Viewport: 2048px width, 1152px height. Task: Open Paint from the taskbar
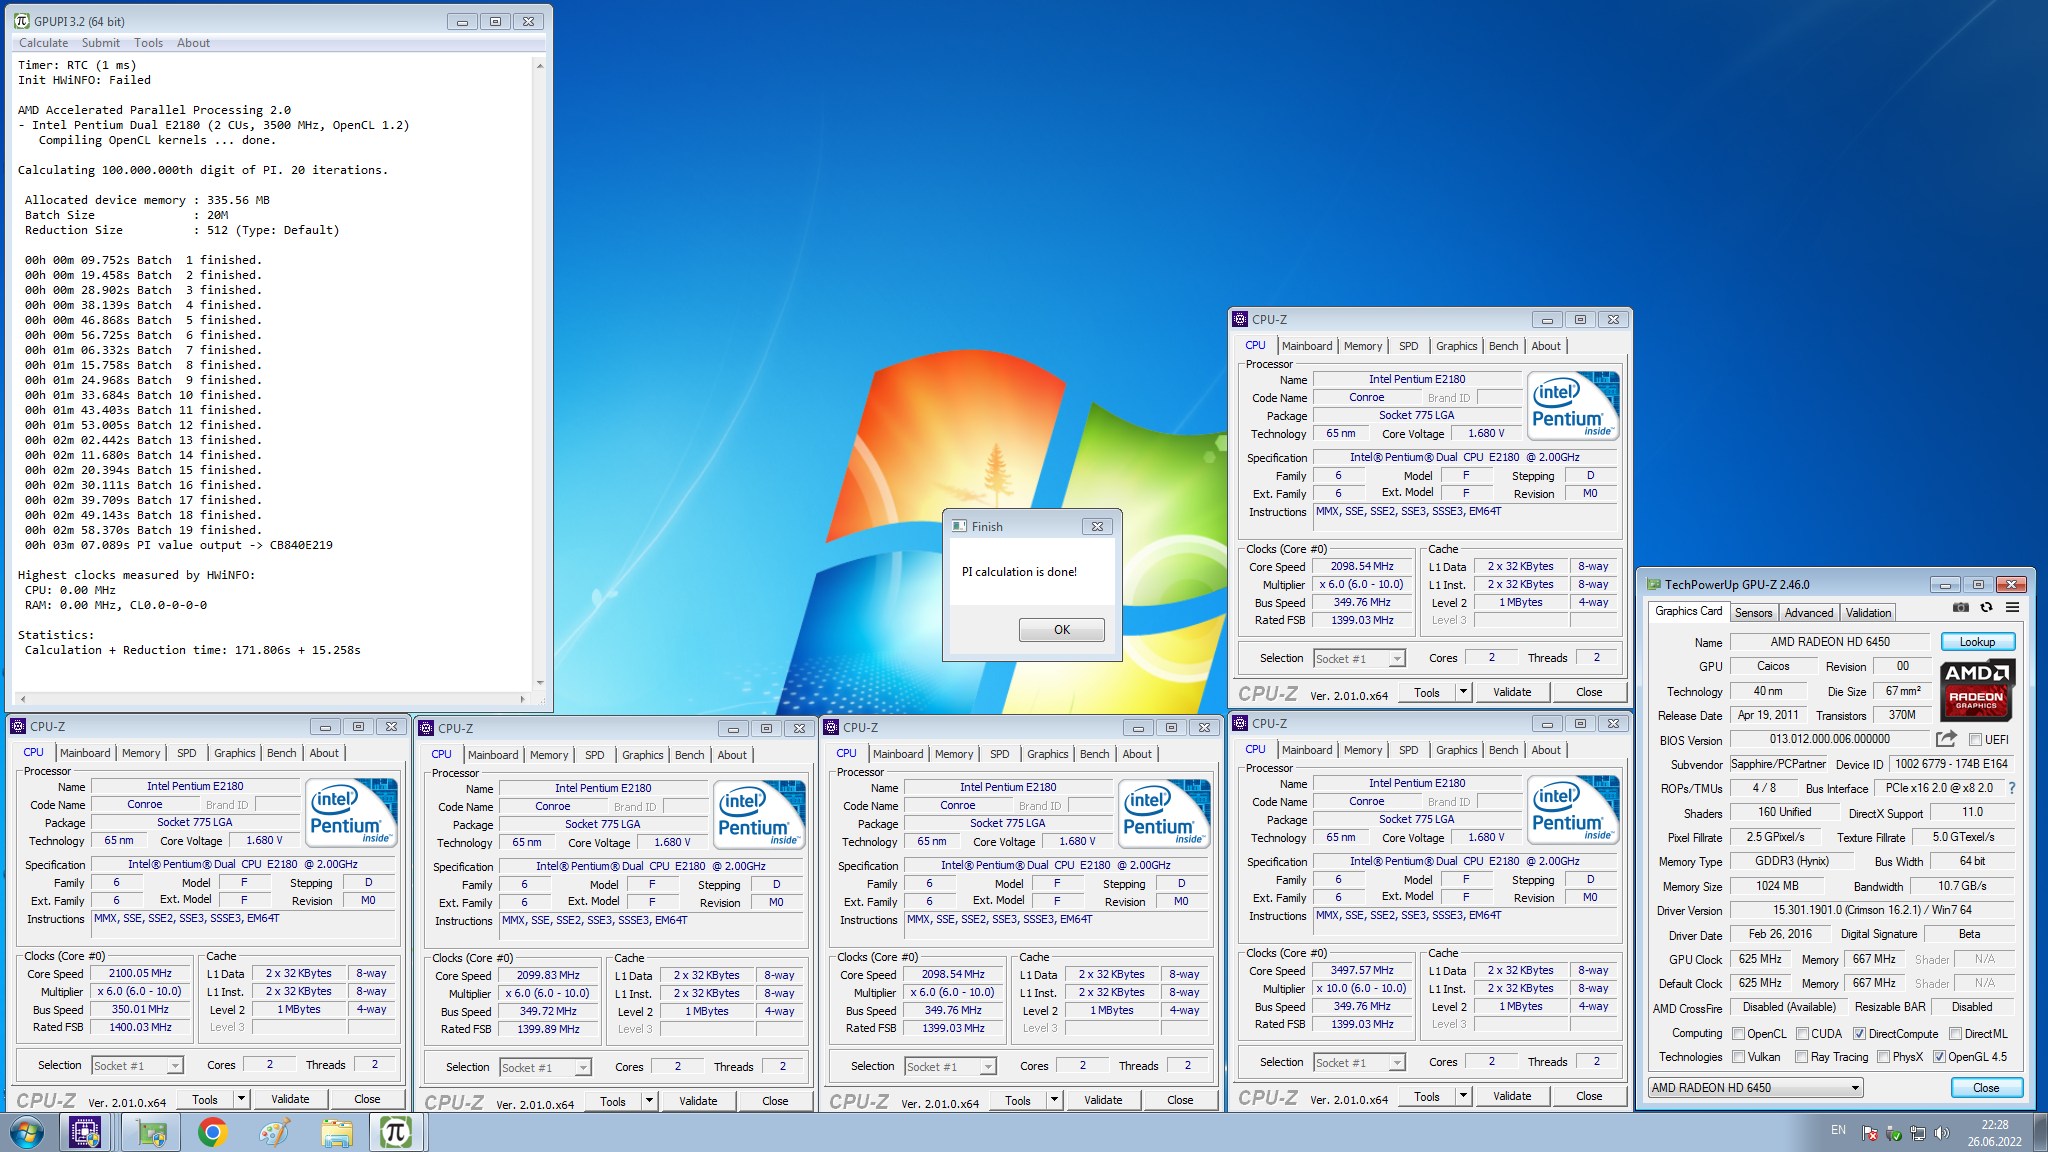click(x=274, y=1133)
